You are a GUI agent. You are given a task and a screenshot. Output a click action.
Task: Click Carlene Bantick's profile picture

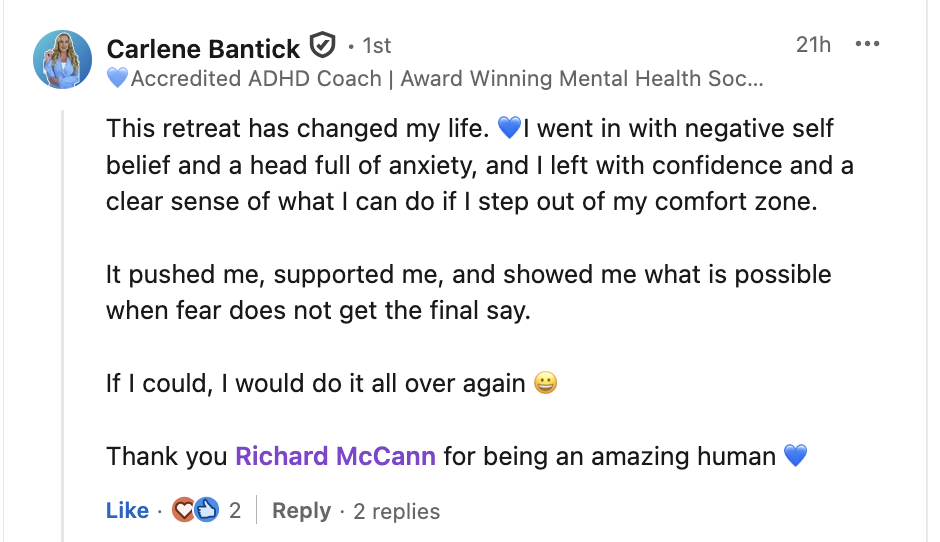coord(62,59)
